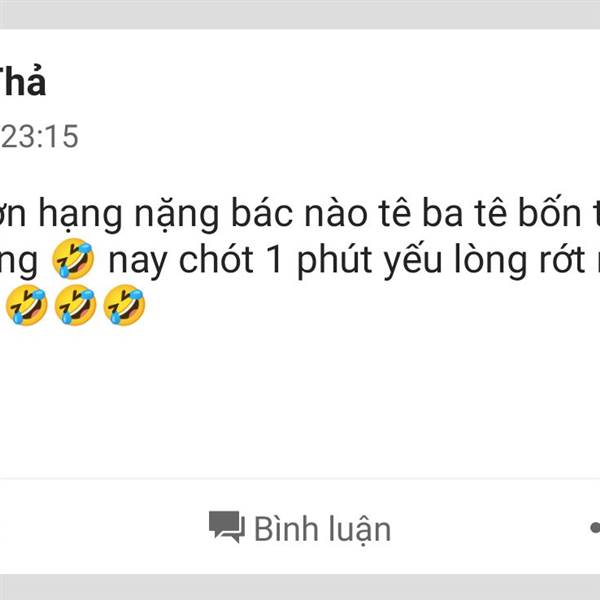Click the gray separator bar above the post

(300, 14)
